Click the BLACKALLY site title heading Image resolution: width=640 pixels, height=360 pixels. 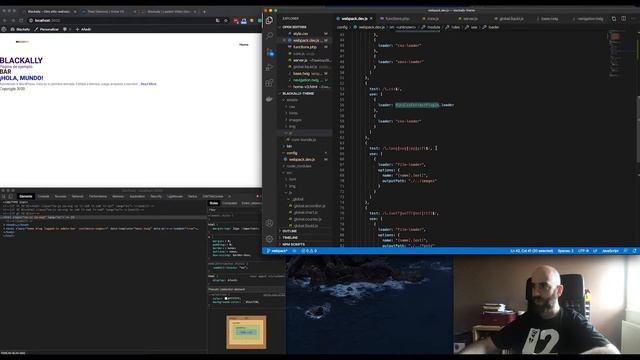pos(21,60)
